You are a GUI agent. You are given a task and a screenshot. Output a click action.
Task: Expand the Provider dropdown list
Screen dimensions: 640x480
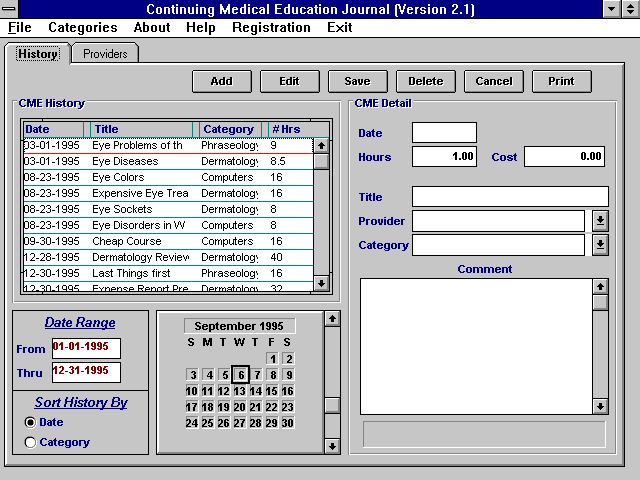(x=600, y=221)
